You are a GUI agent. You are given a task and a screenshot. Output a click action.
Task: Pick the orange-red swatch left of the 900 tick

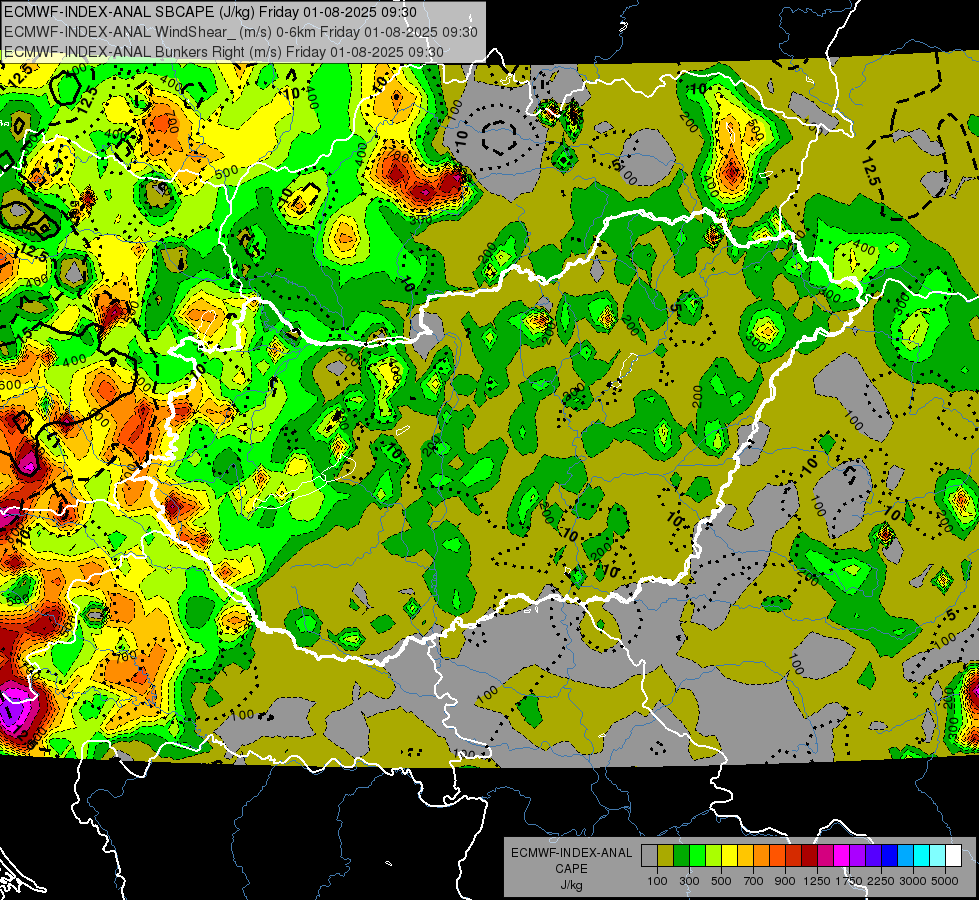coord(777,856)
